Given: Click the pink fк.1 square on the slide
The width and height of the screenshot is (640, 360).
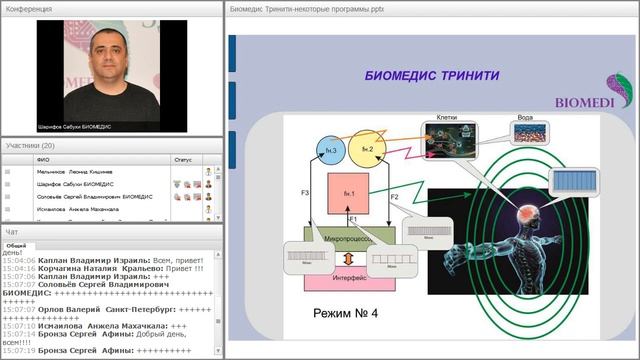Looking at the screenshot, I should (x=348, y=193).
